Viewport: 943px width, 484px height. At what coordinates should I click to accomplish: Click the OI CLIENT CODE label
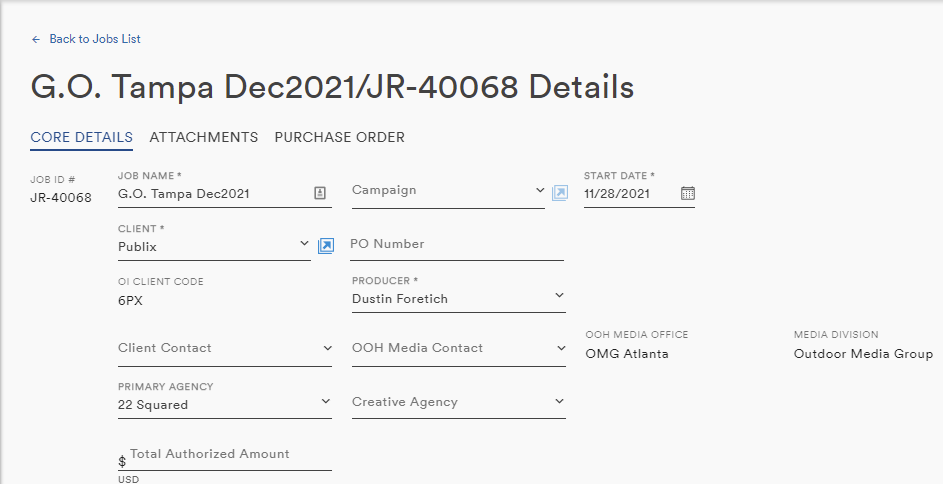point(161,281)
